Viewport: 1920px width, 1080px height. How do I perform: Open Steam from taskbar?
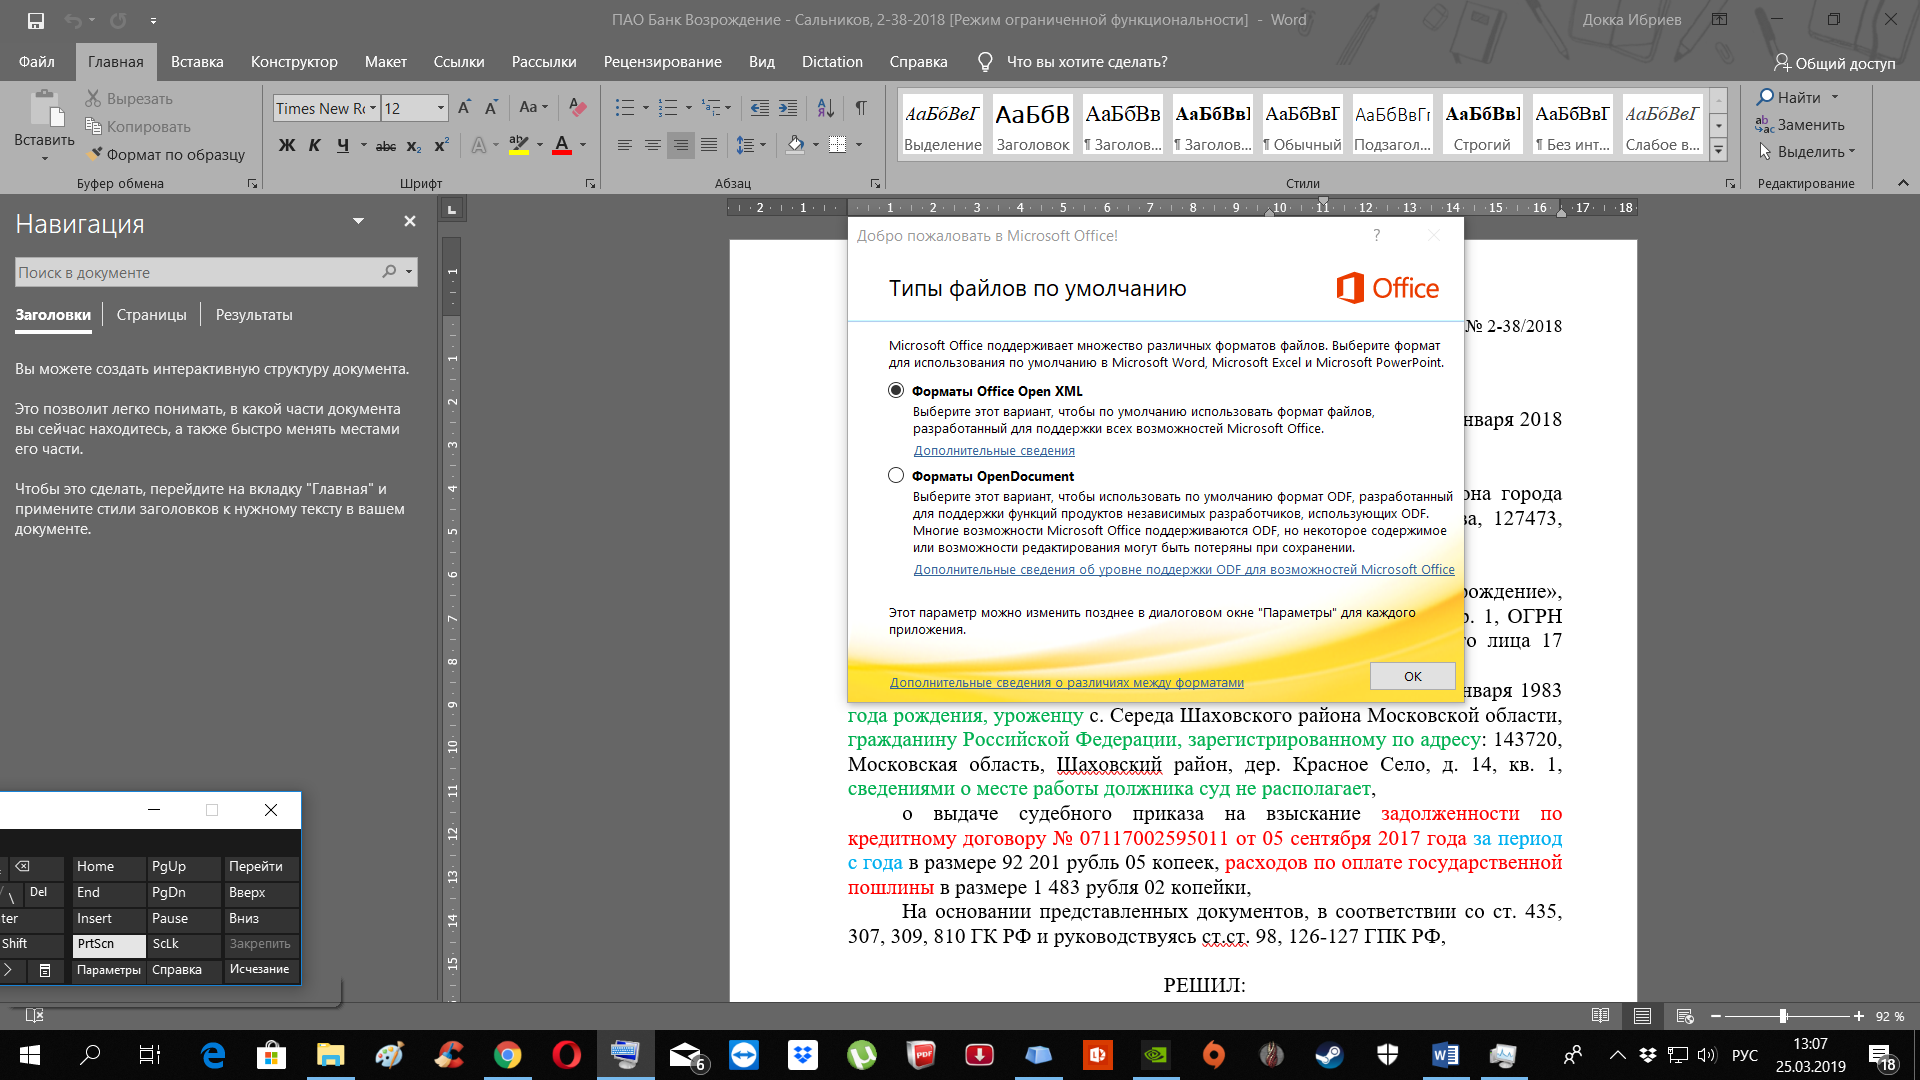coord(1329,1055)
